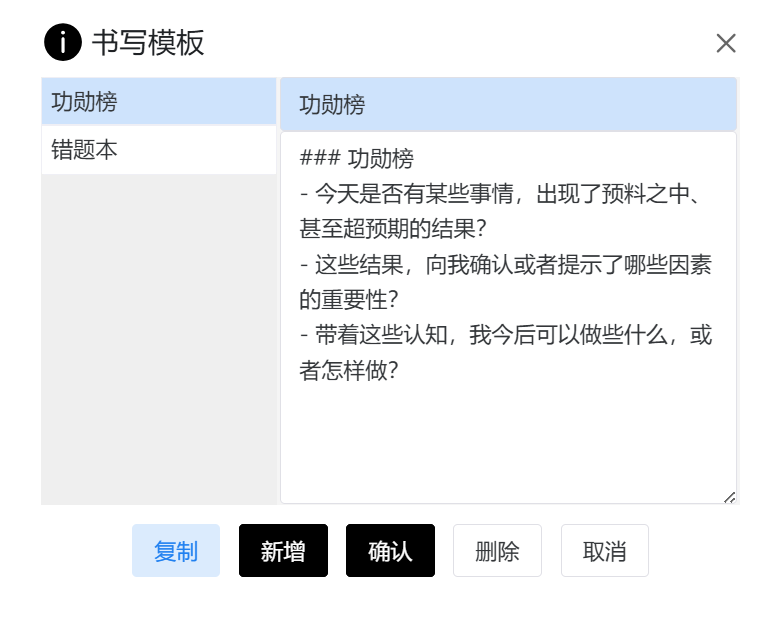Viewport: 775px width, 617px height.
Task: Place cursor on the '### 功勋榜' heading line
Action: pos(357,158)
